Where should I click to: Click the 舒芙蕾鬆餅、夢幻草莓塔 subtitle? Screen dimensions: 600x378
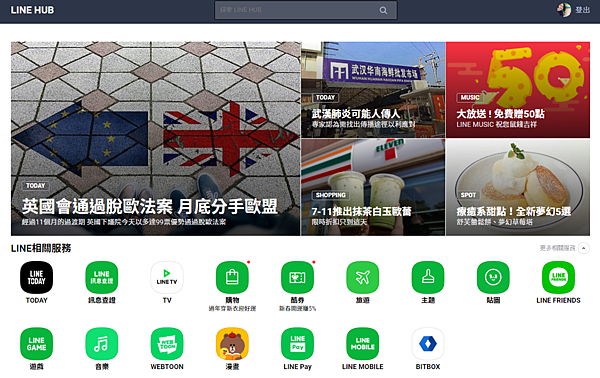click(x=494, y=222)
